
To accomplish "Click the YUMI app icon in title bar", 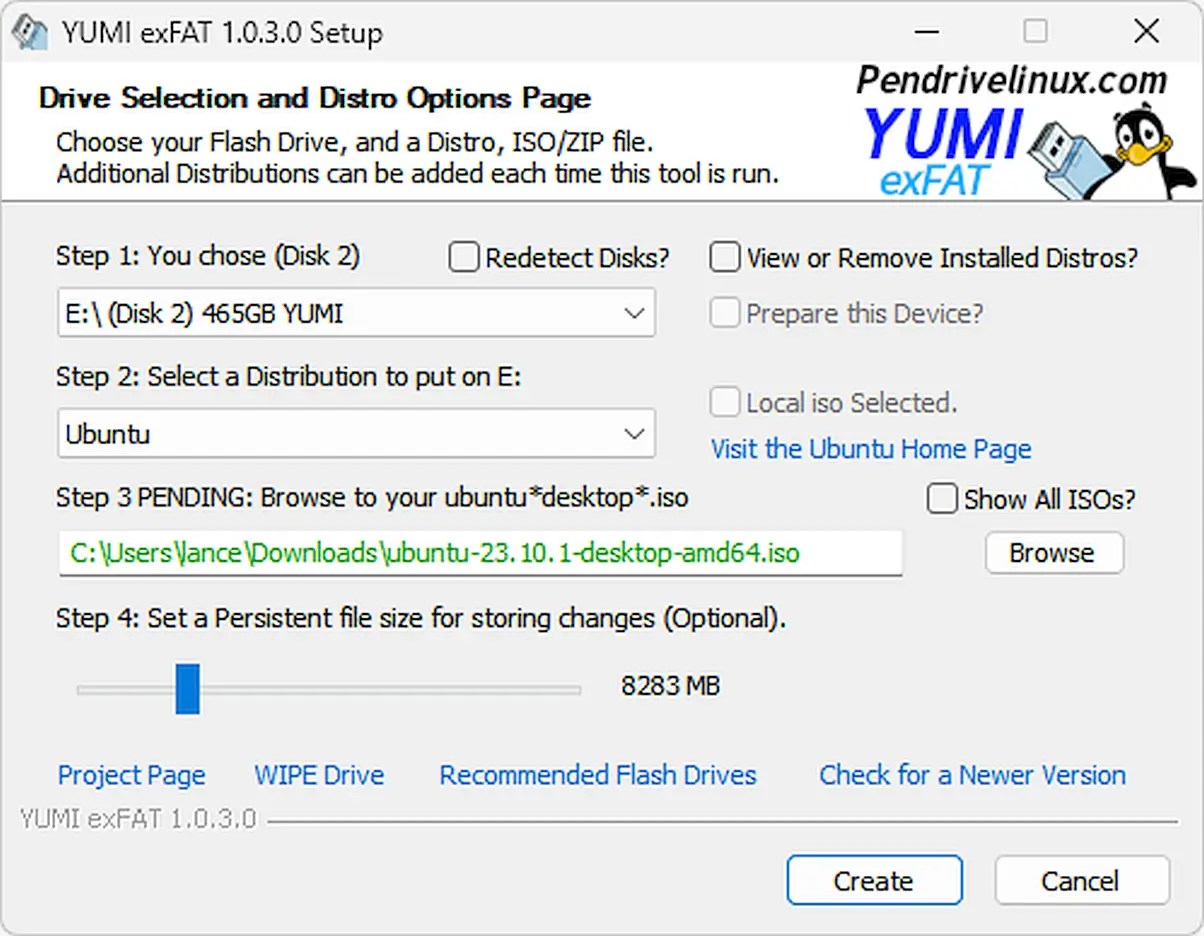I will coord(30,31).
